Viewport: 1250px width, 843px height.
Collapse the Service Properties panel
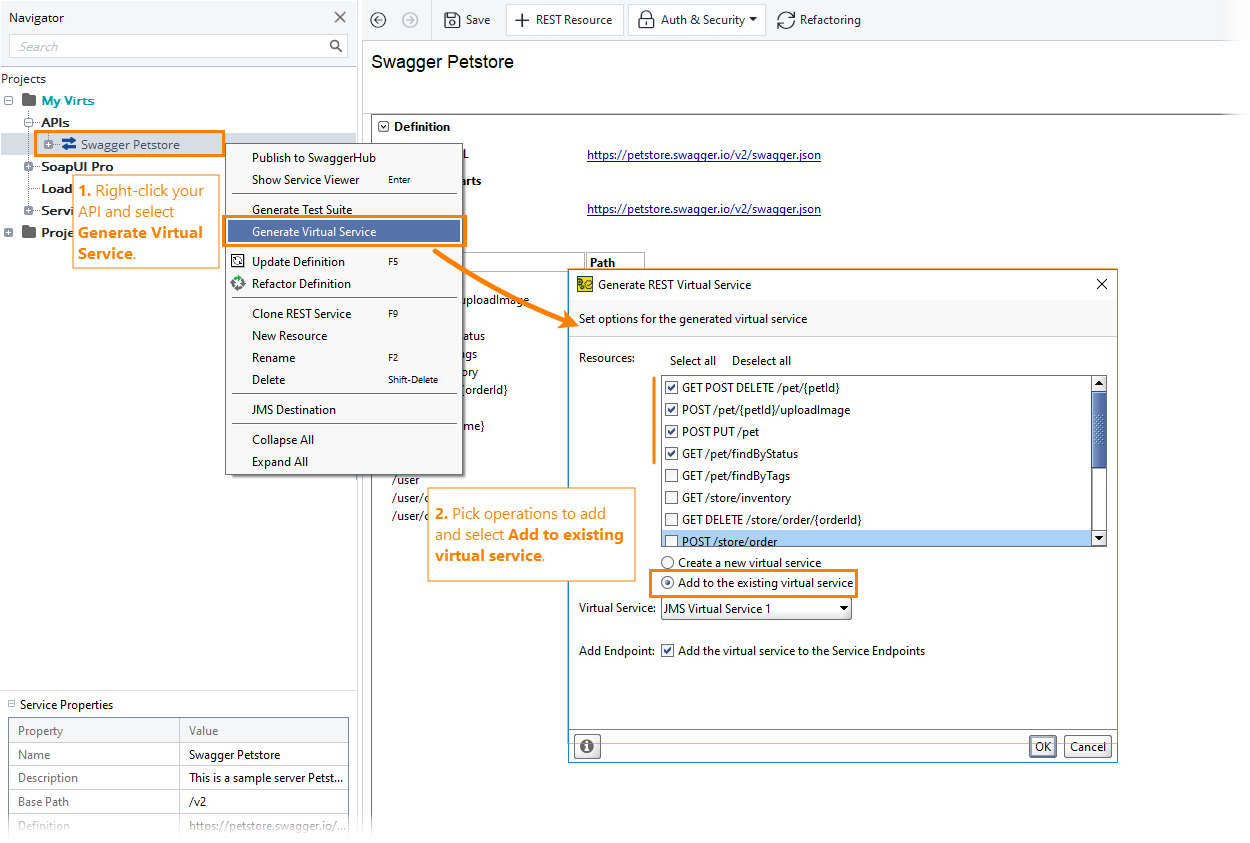click(12, 705)
